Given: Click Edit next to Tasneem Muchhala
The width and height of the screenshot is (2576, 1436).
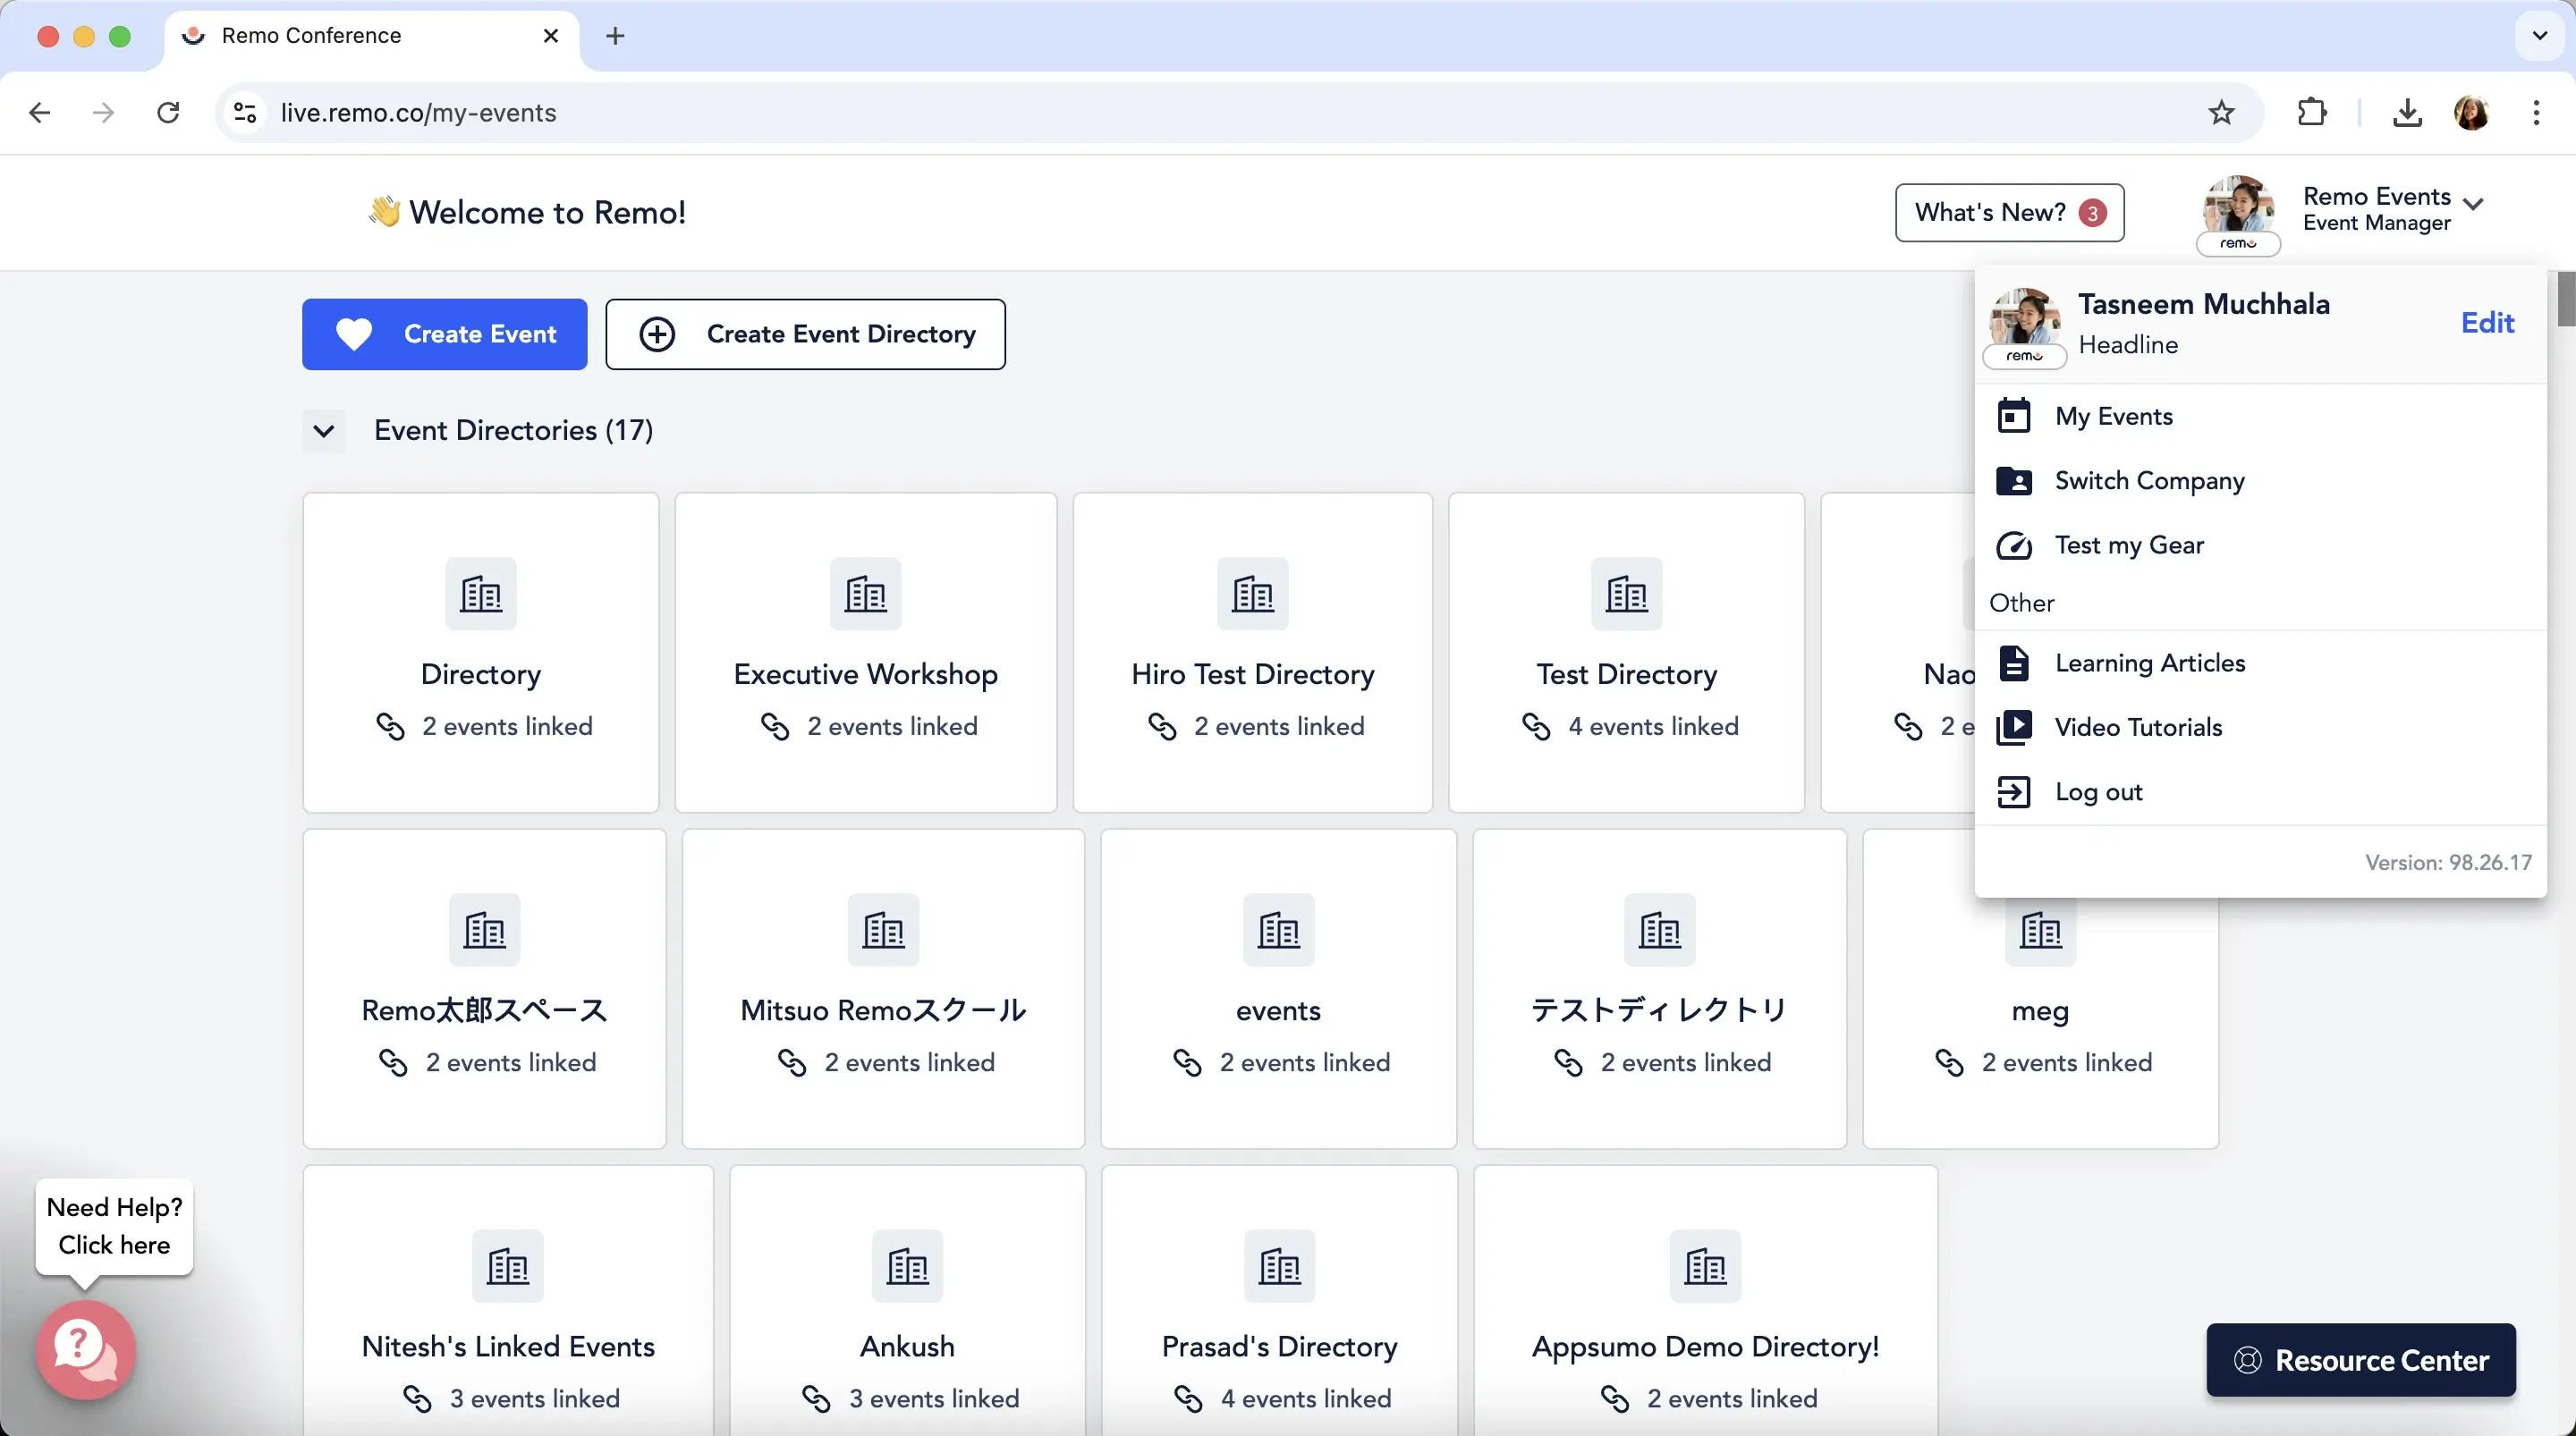Looking at the screenshot, I should click(2487, 323).
